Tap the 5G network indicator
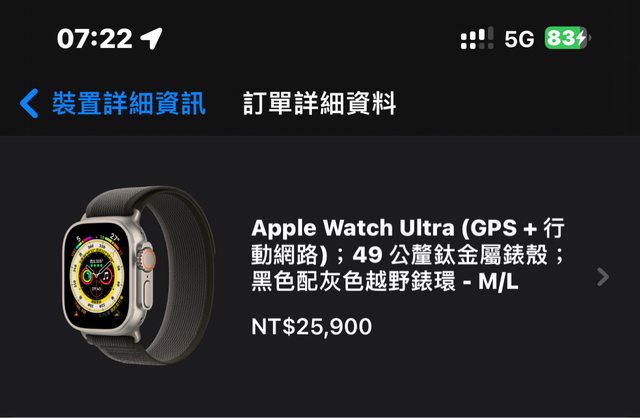 (x=519, y=39)
